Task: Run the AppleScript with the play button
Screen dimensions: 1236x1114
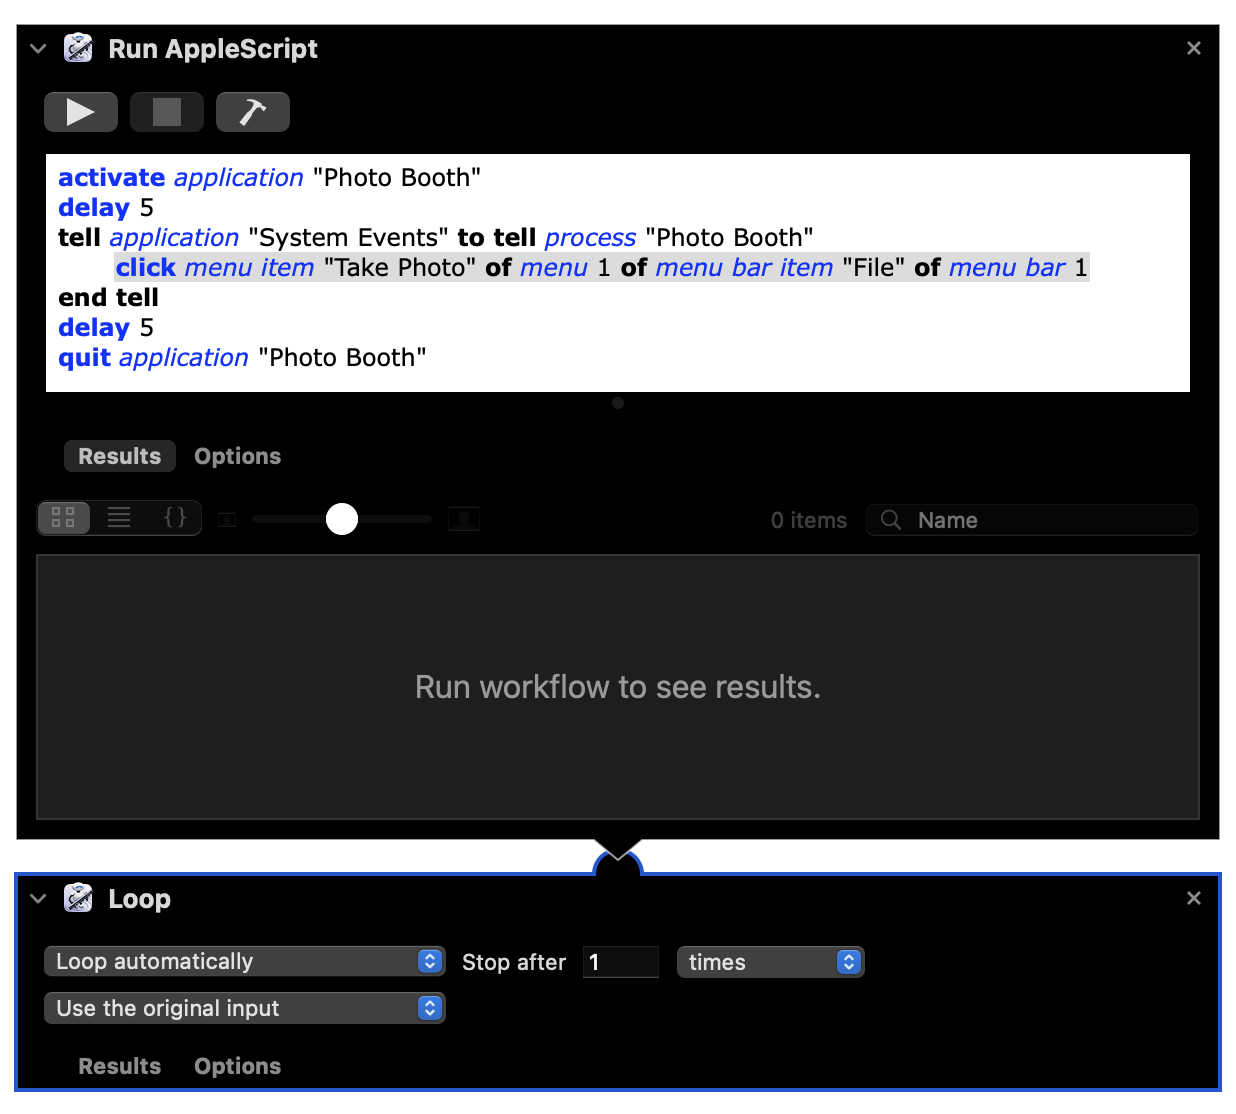Action: (x=81, y=112)
